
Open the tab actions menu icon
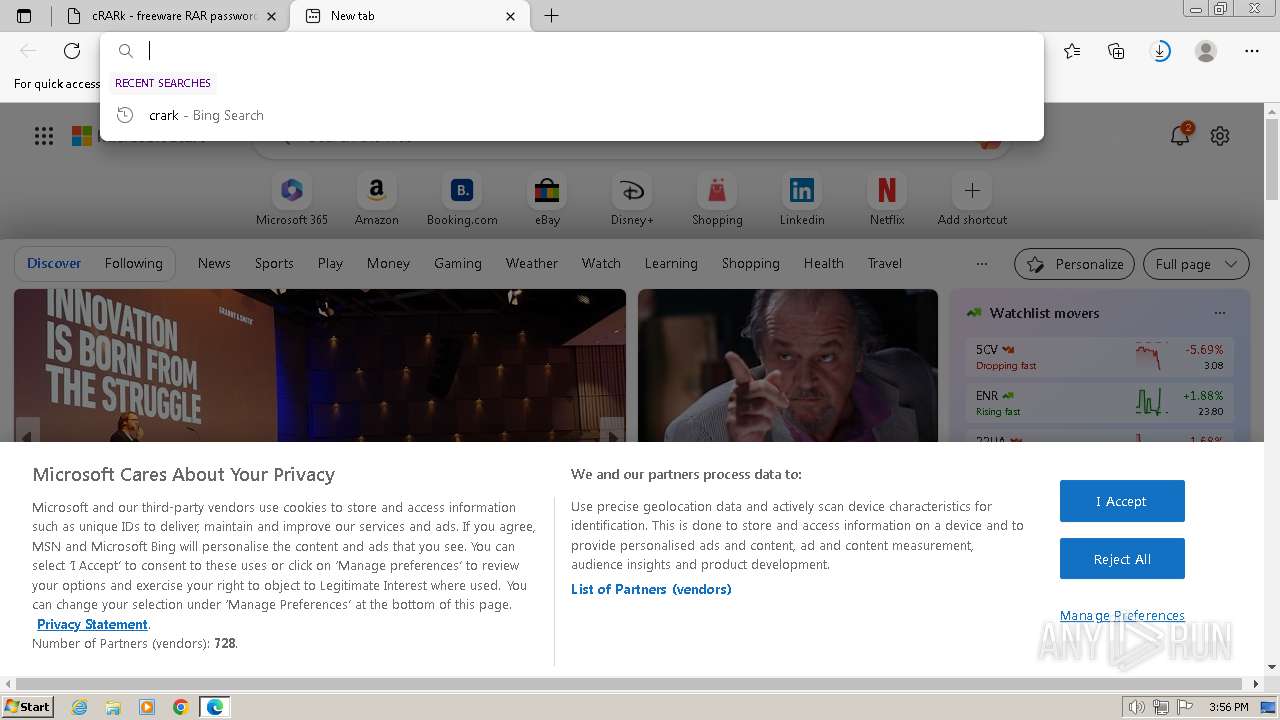coord(24,16)
